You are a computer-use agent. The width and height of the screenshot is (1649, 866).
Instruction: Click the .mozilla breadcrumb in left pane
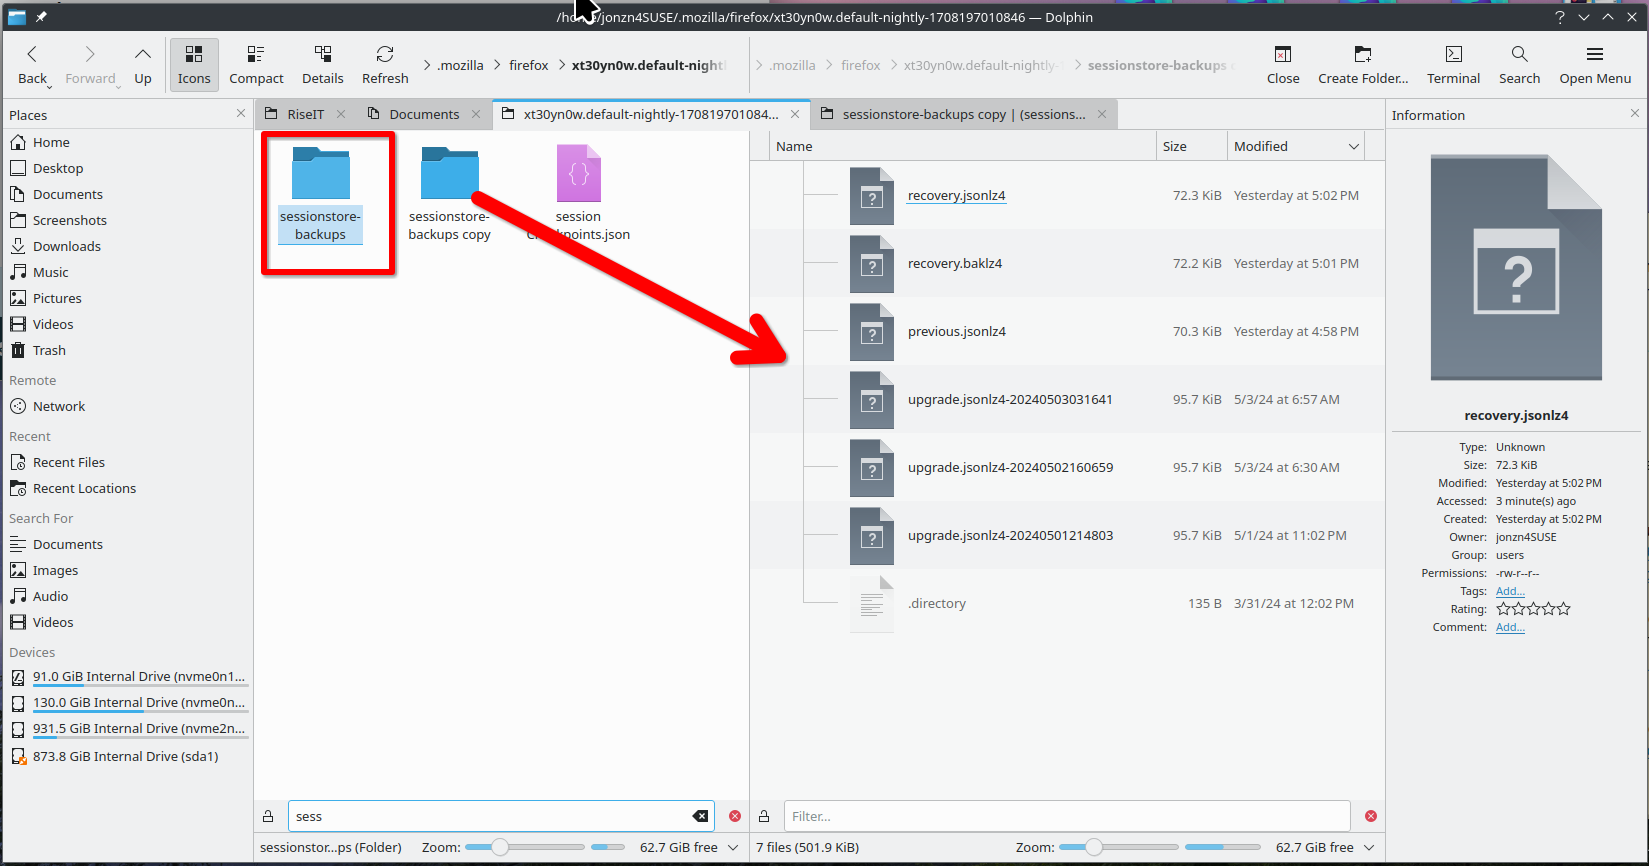pyautogui.click(x=460, y=65)
